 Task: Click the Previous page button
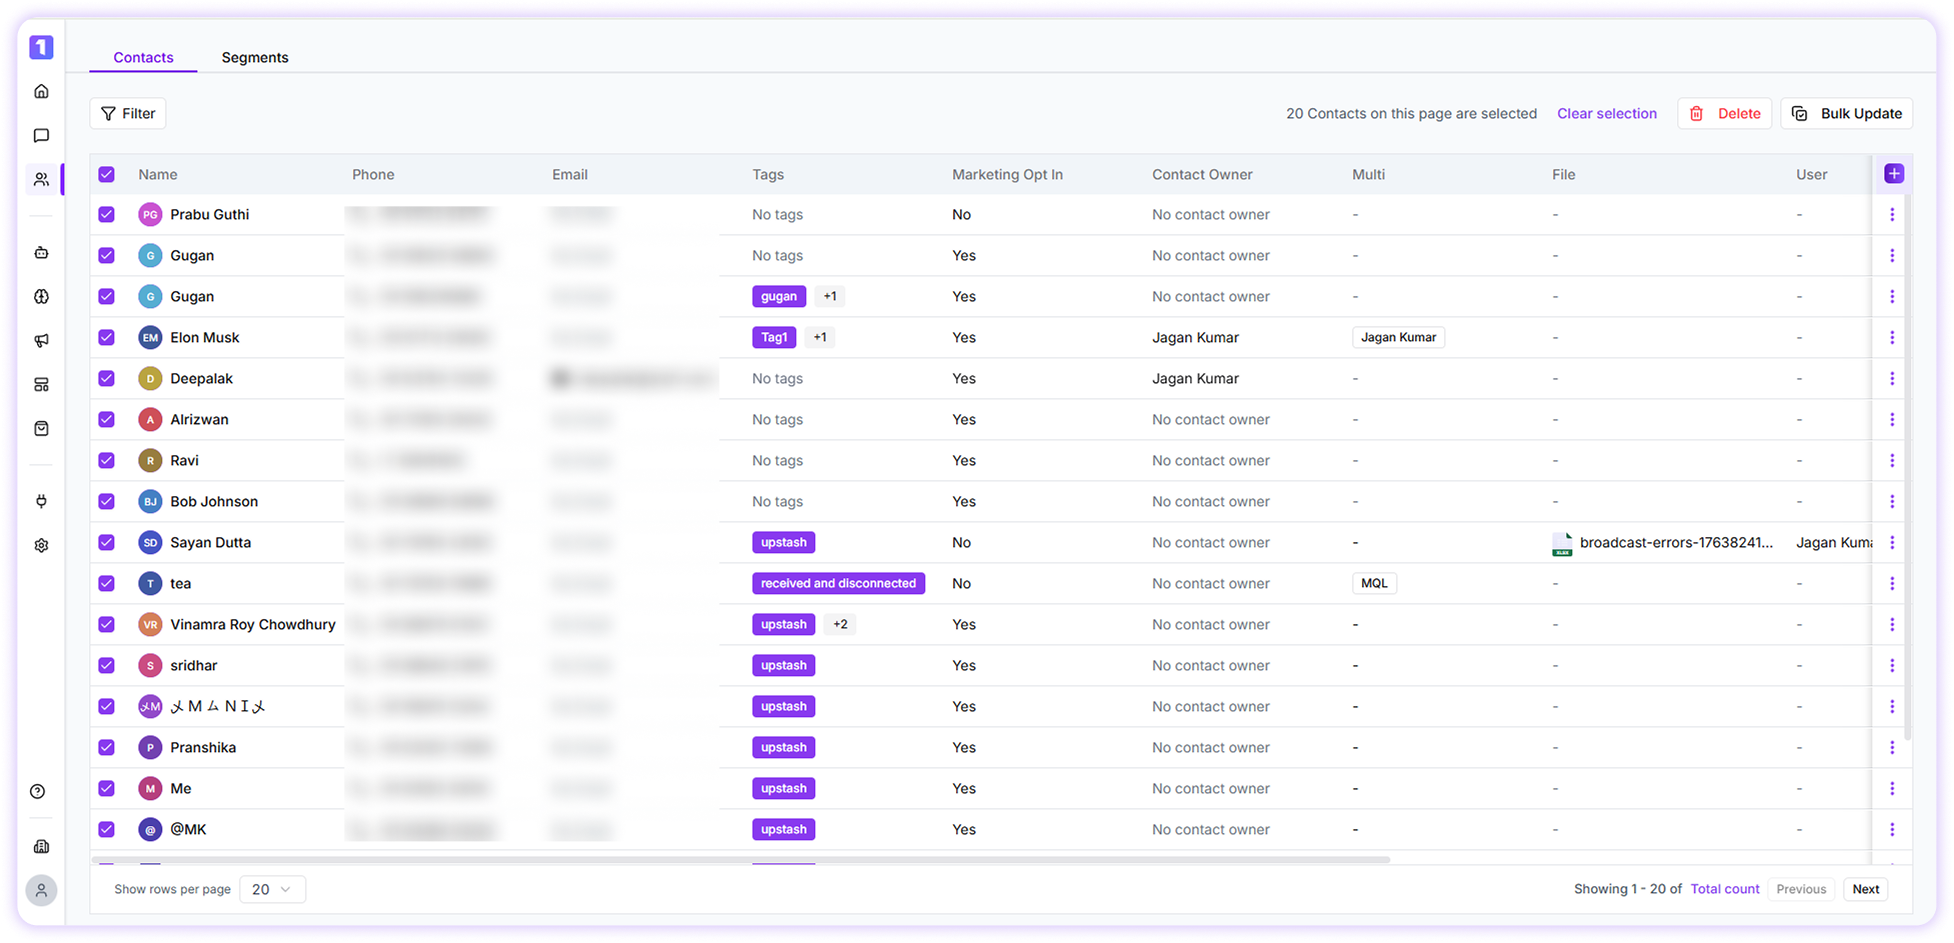pyautogui.click(x=1801, y=889)
